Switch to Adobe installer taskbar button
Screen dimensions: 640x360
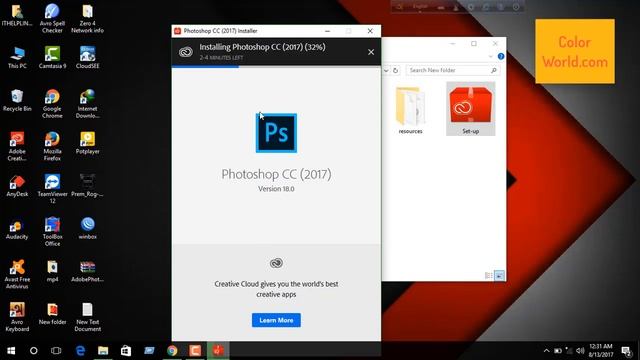click(x=218, y=351)
